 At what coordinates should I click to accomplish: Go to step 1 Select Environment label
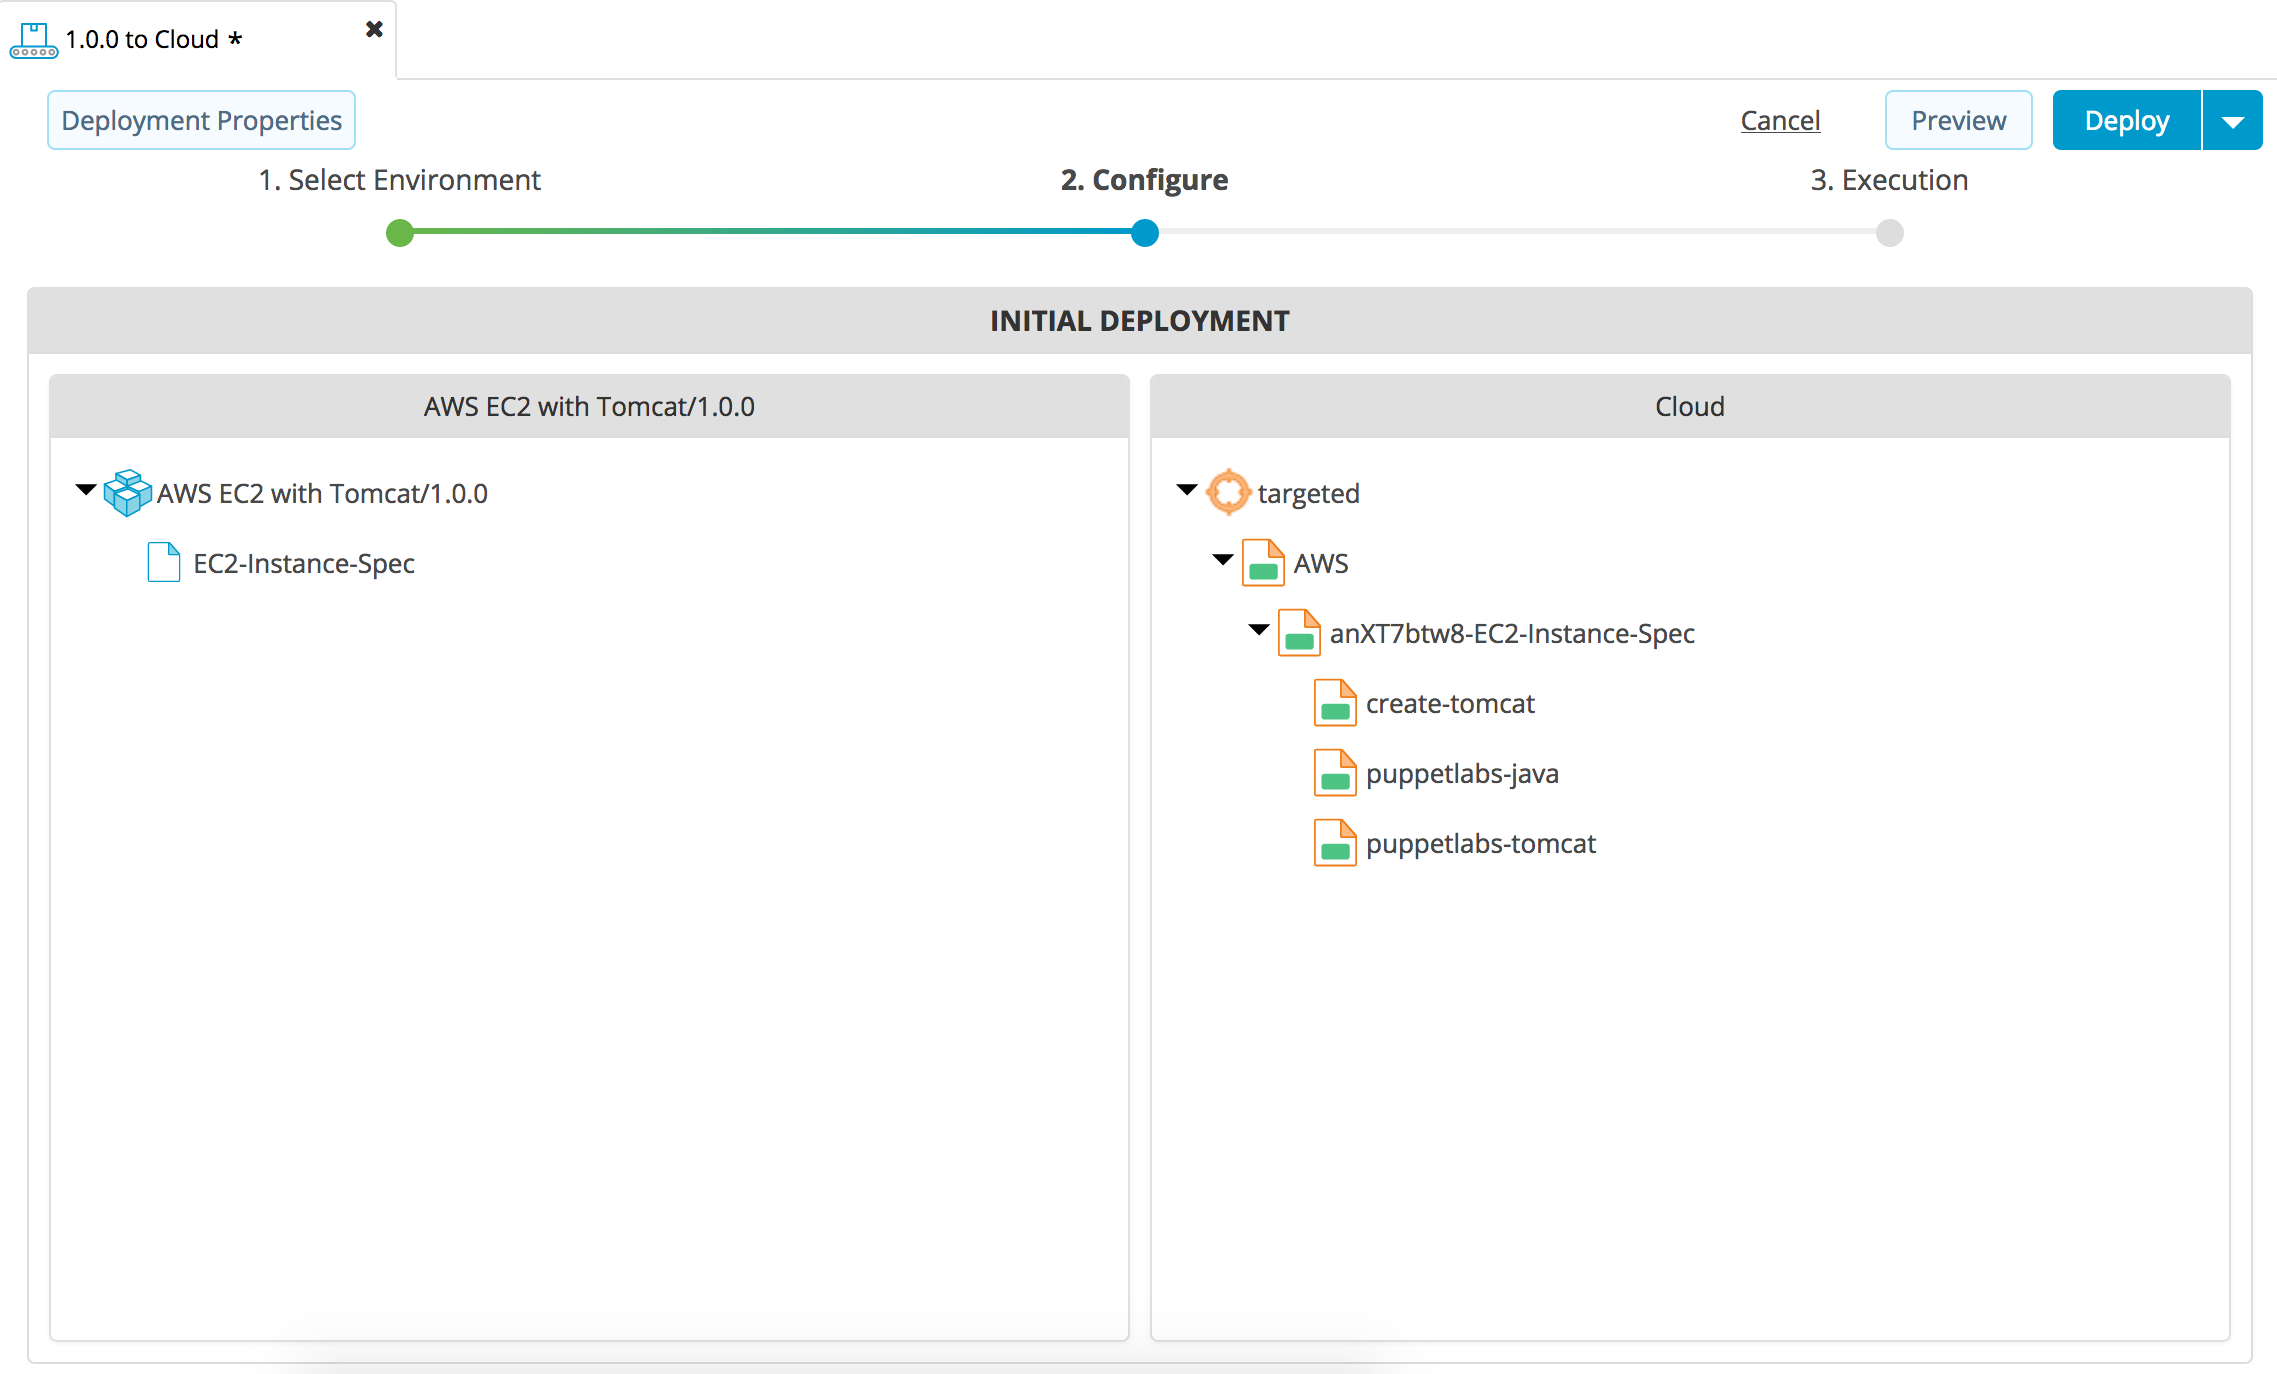point(399,180)
